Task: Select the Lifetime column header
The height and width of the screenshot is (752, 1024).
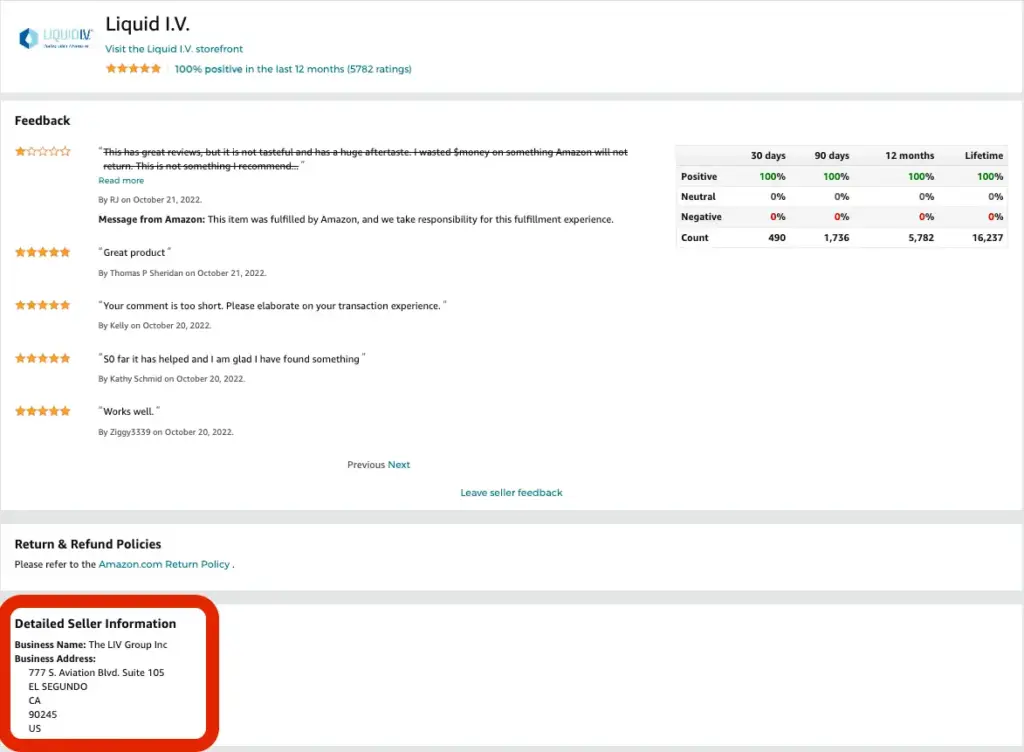Action: [x=984, y=155]
